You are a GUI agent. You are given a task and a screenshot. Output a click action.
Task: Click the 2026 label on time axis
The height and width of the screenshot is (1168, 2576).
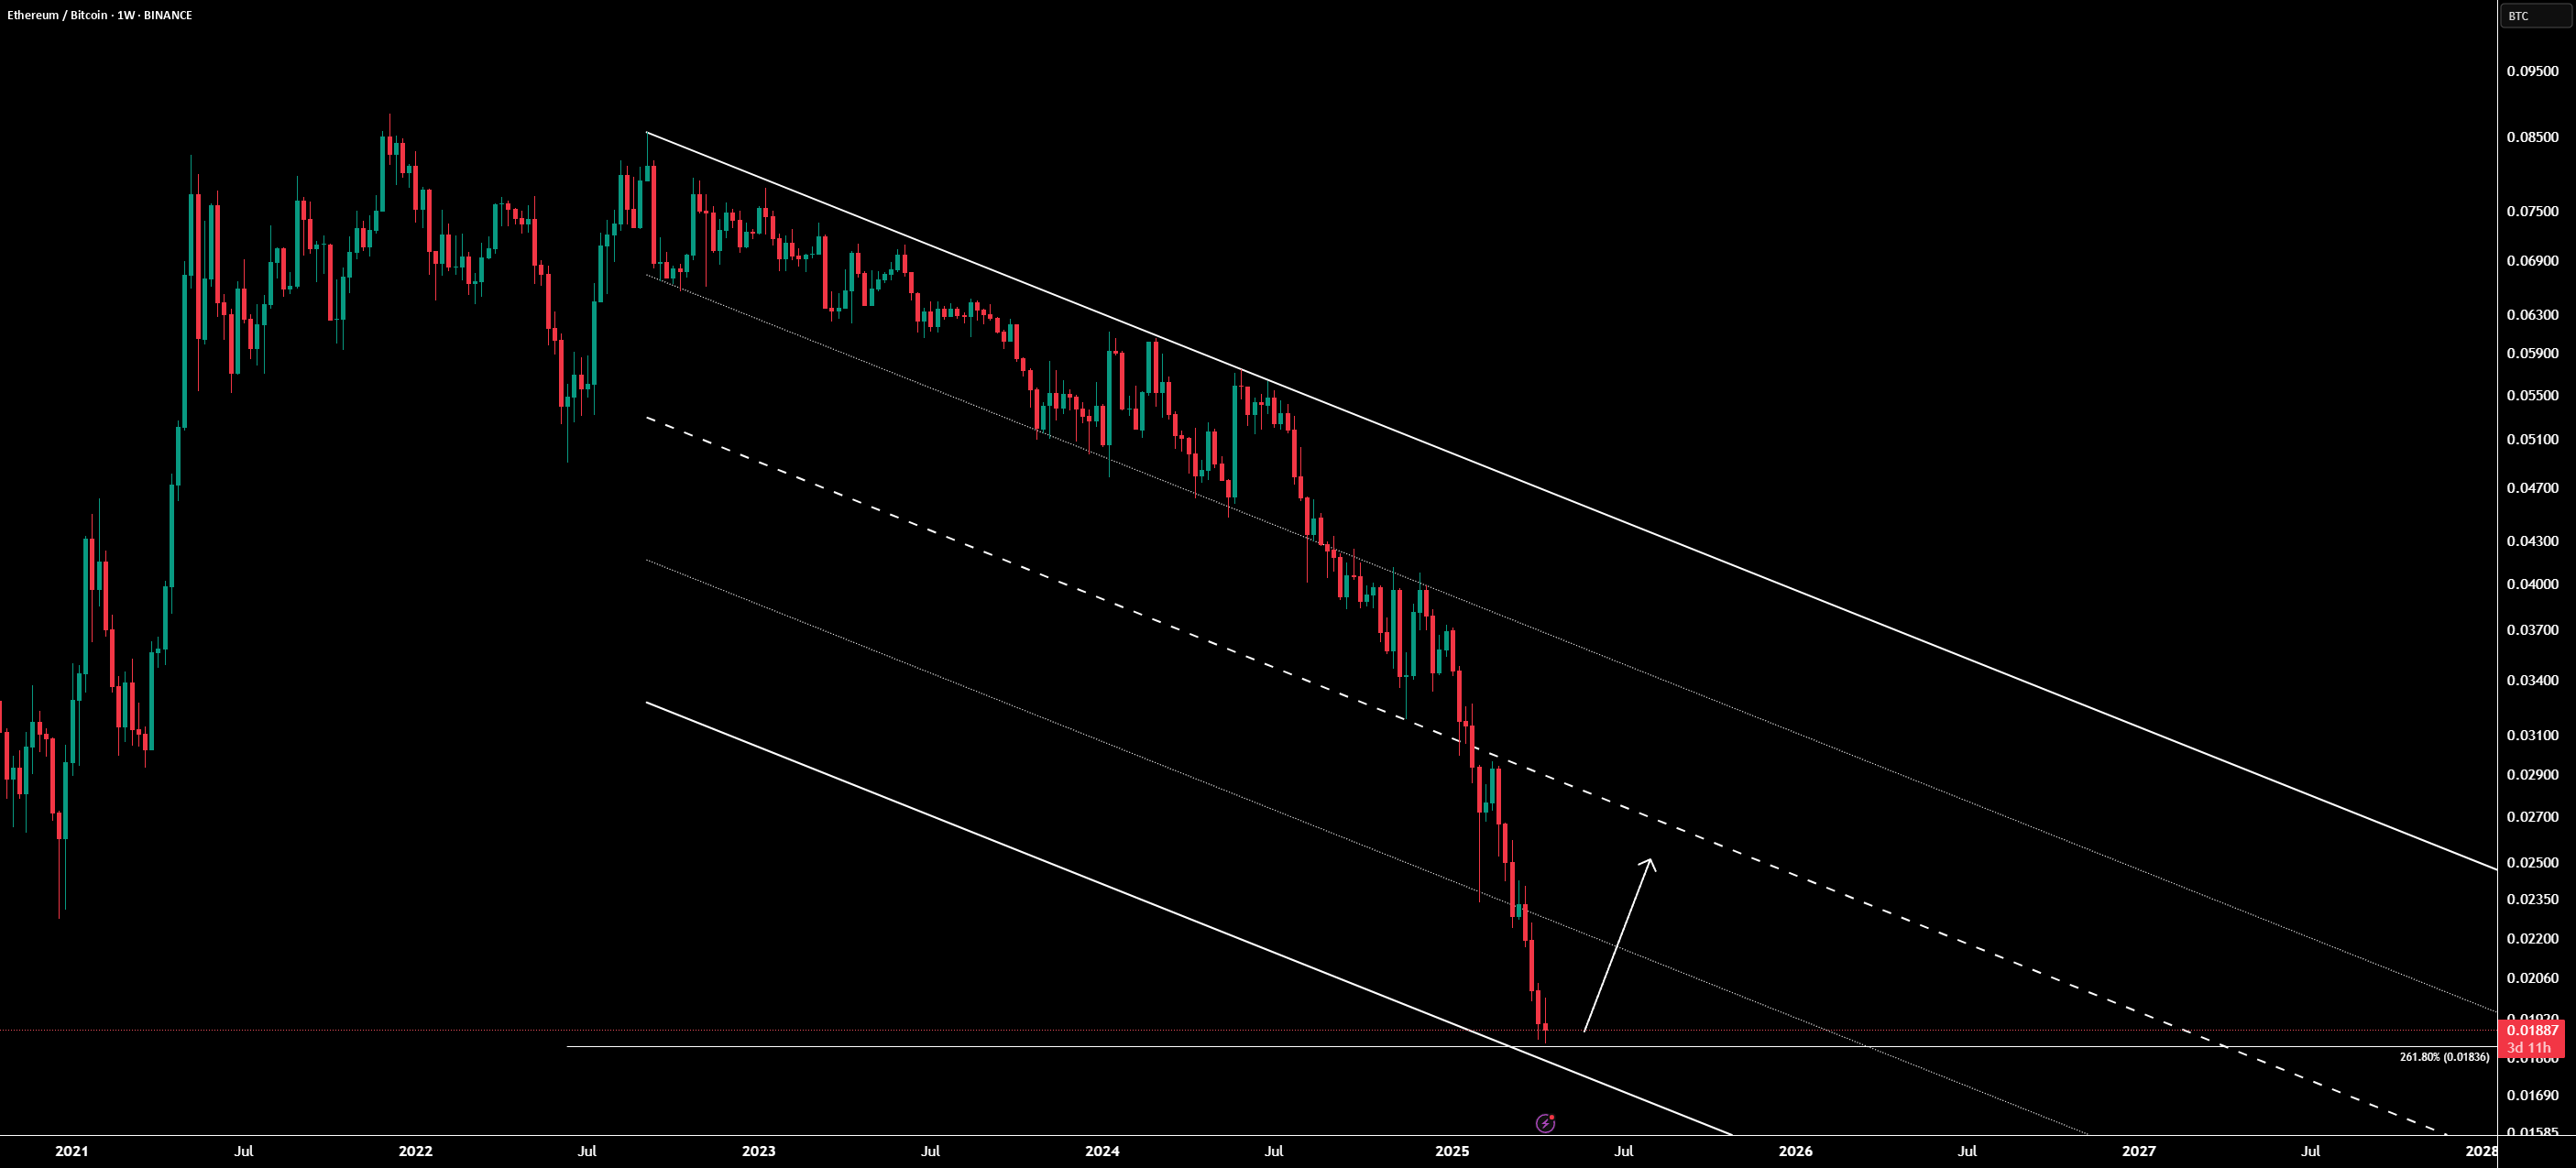click(x=1796, y=1151)
